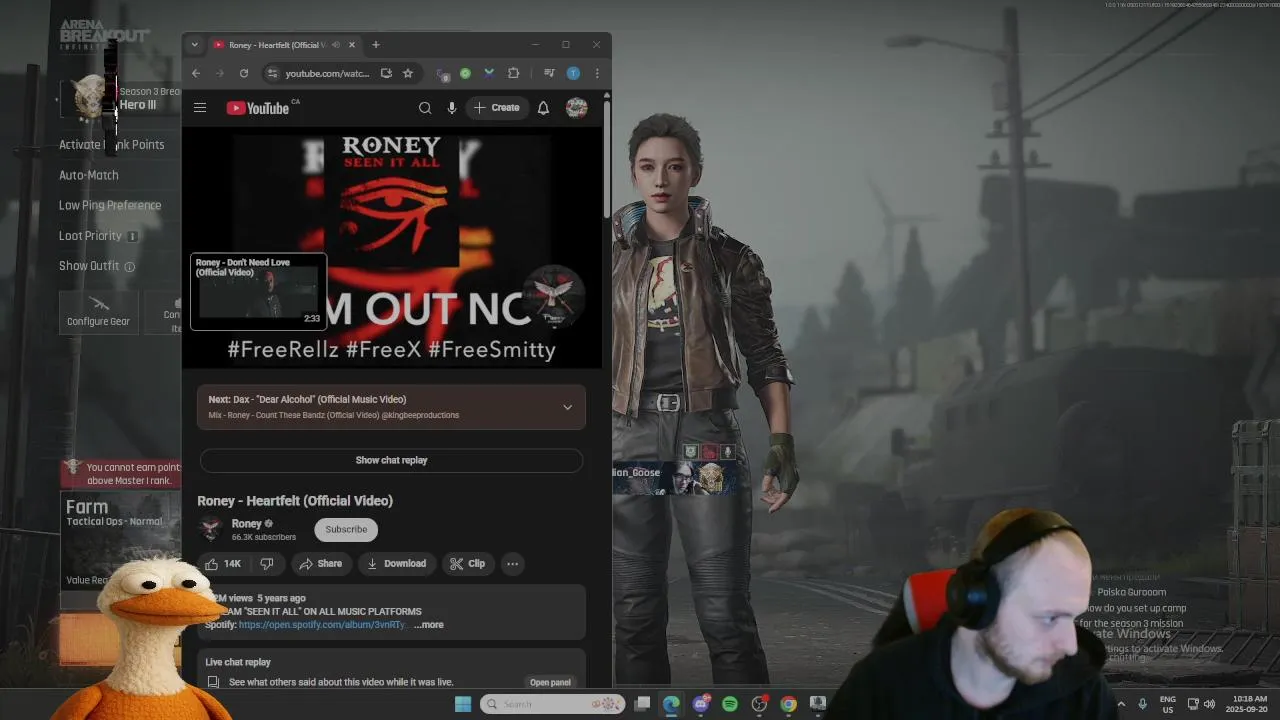
Task: Click the YouTube page vertical scrollbar
Action: click(x=606, y=160)
